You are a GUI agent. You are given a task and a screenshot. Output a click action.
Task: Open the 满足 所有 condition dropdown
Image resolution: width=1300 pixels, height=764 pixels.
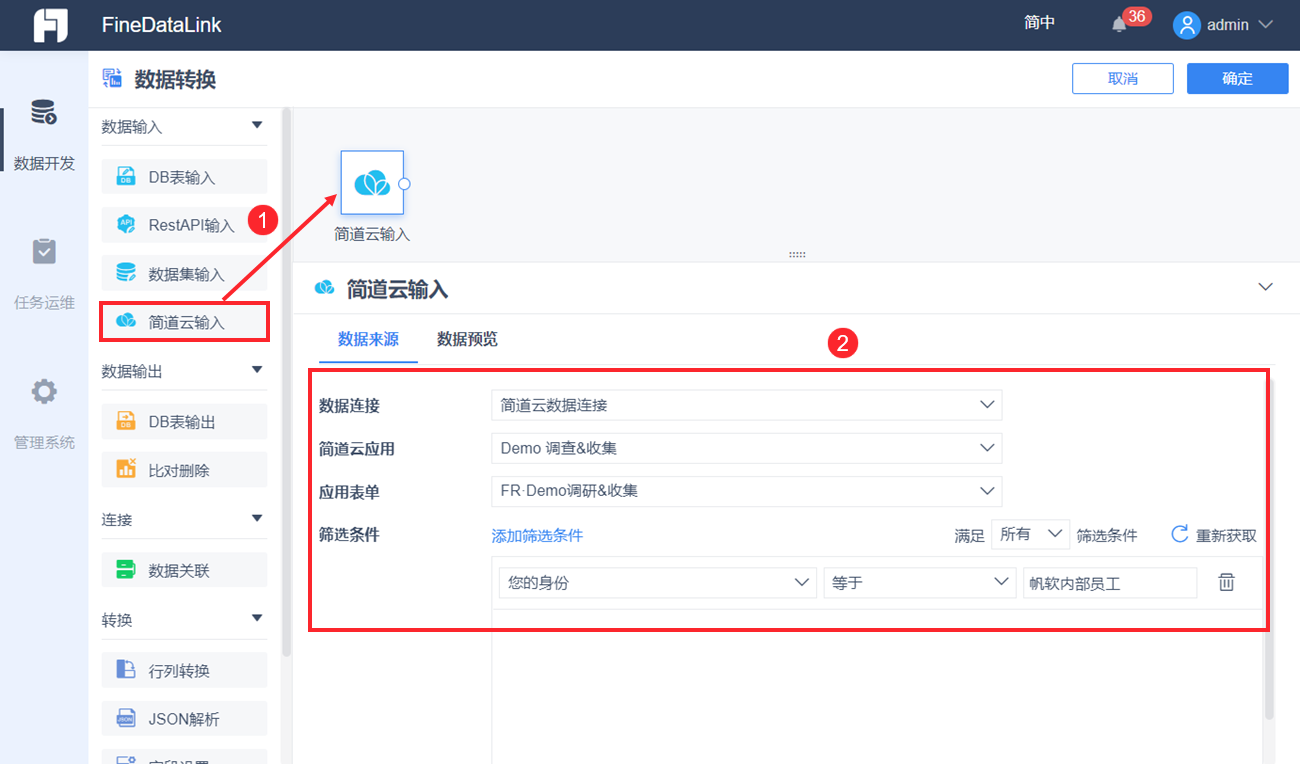1030,534
